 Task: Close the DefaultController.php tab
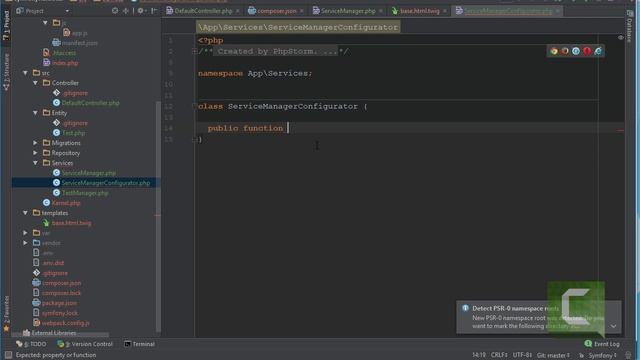point(238,11)
